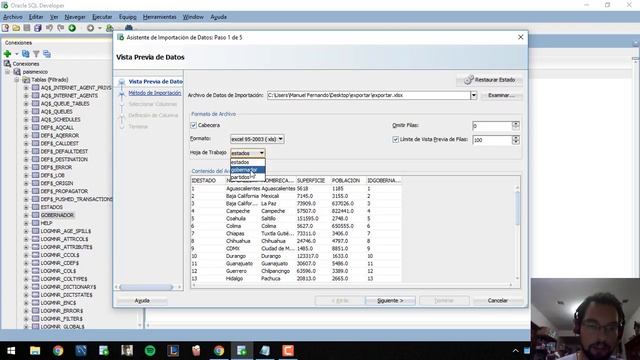Click the green New Connection plus icon
640x360 pixels.
click(x=7, y=53)
